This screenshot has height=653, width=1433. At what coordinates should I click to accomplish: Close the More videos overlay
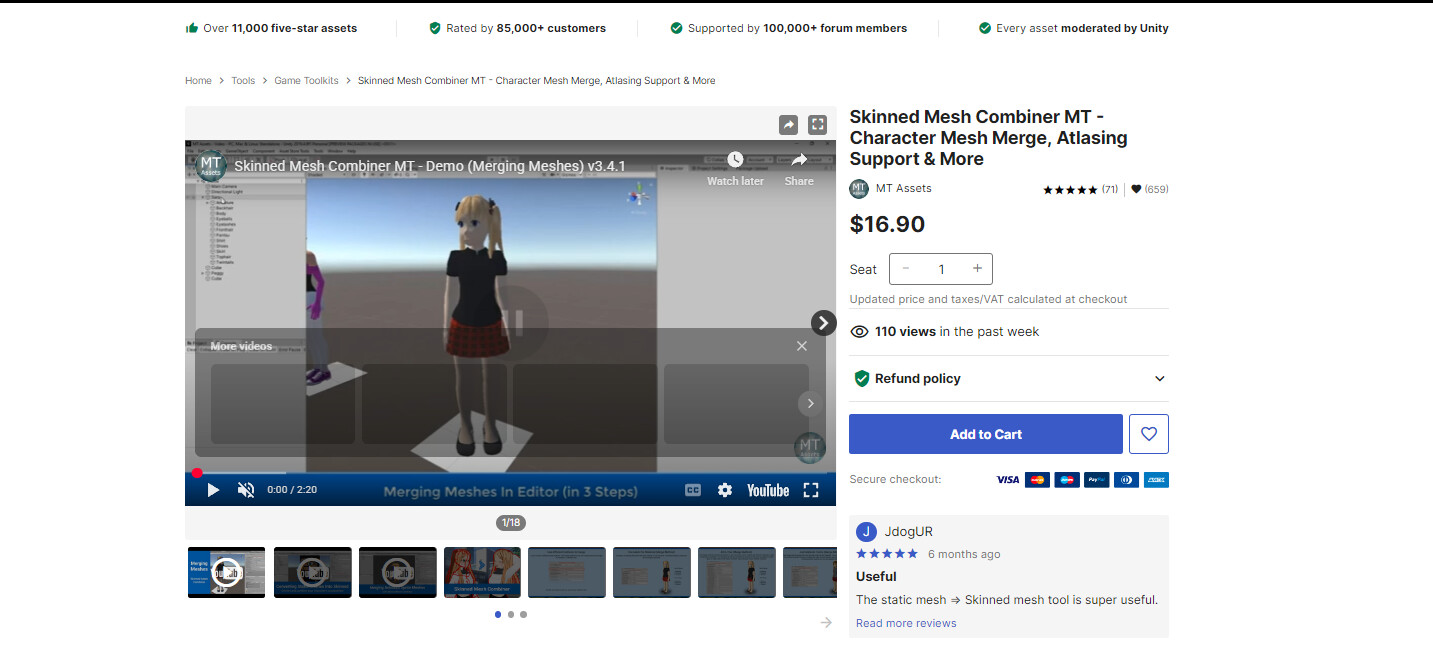[x=801, y=346]
